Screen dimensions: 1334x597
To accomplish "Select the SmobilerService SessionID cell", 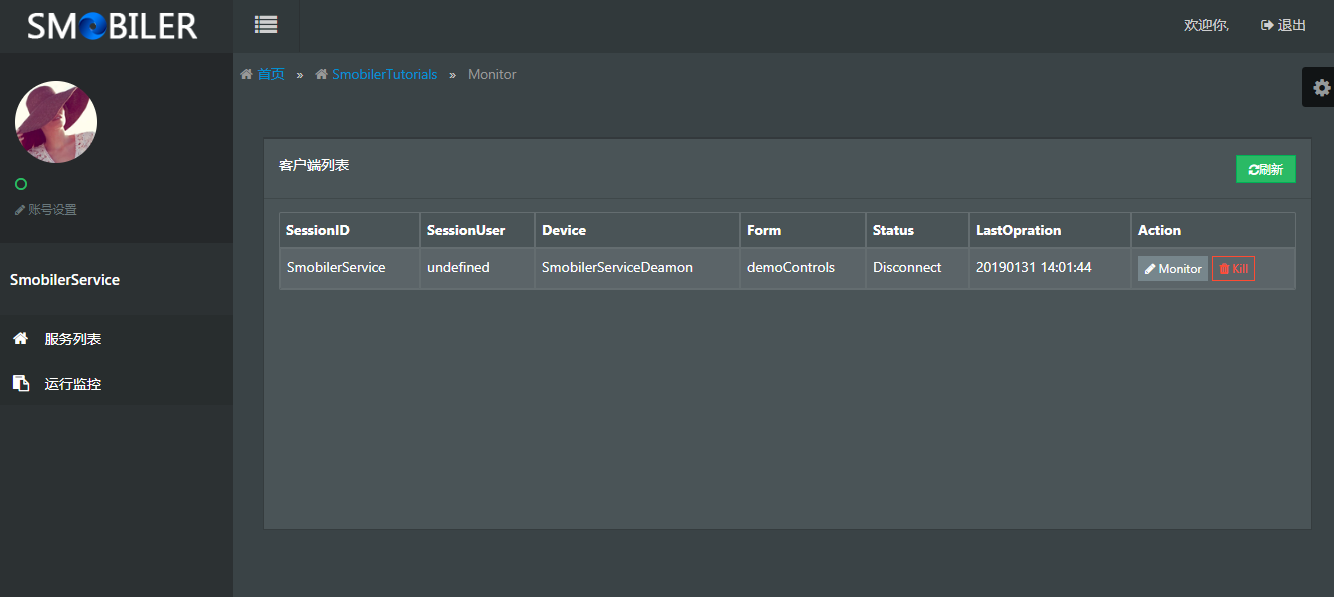I will (x=349, y=268).
